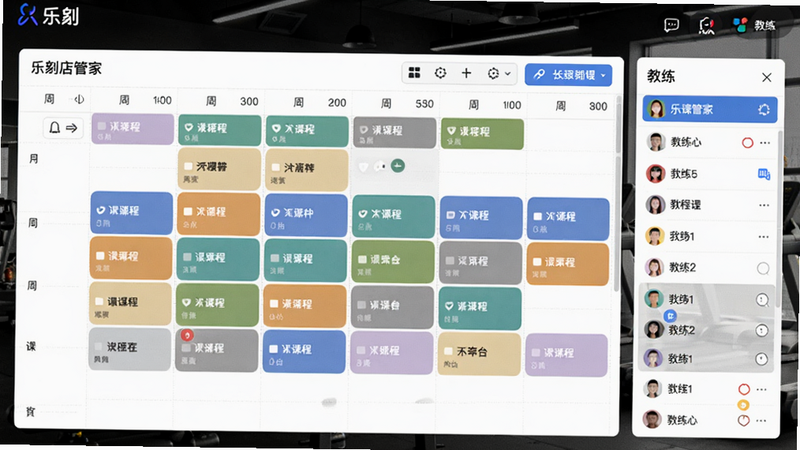This screenshot has height=450, width=800.
Task: Tick the checkbox on the purple card in the last column
Action: pyautogui.click(x=536, y=353)
